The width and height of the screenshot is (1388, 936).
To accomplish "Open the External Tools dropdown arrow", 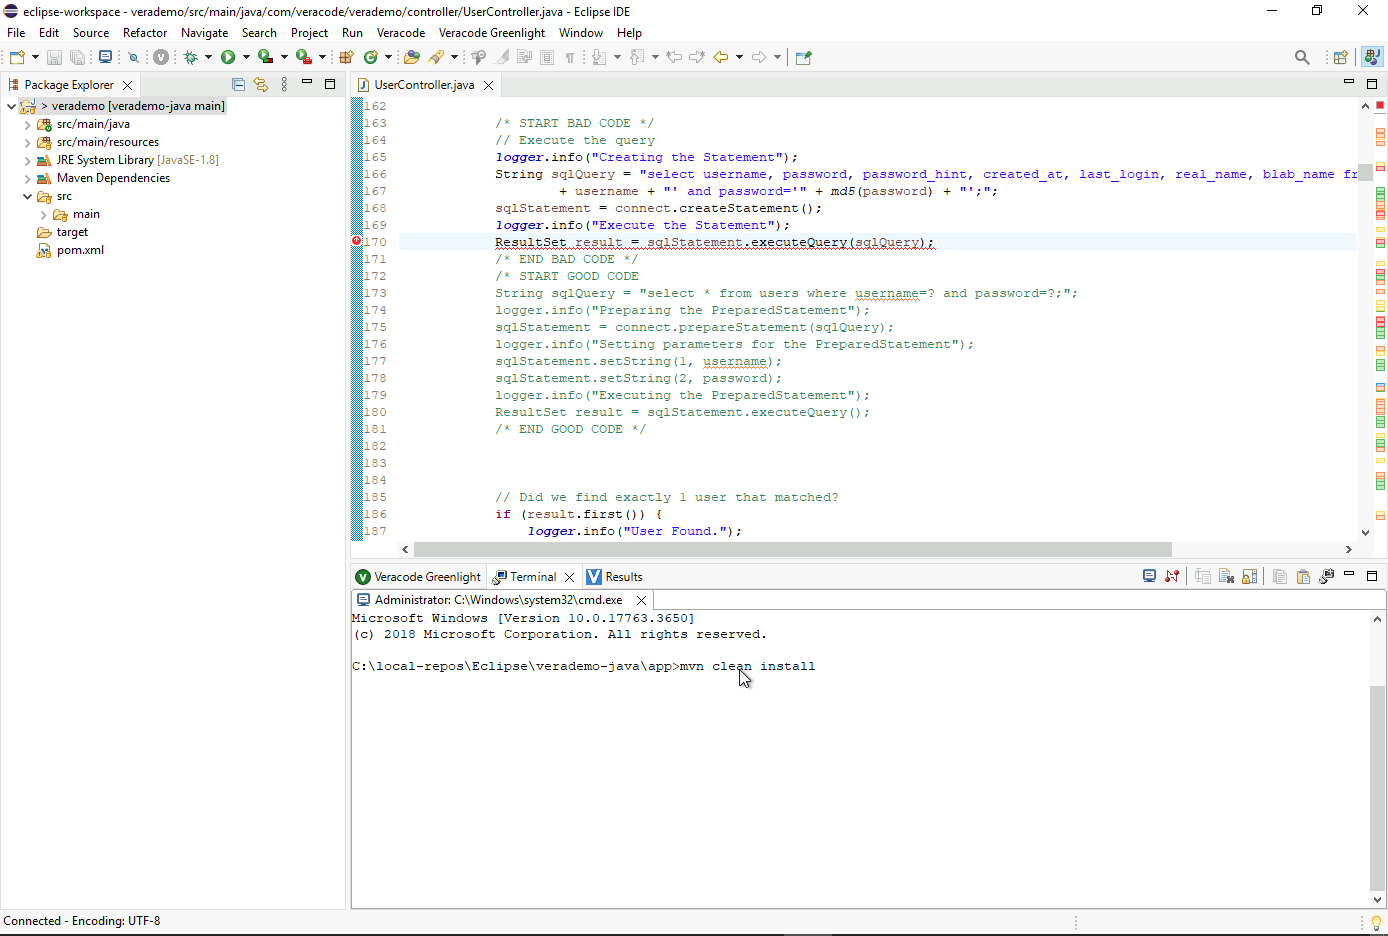I will (x=322, y=57).
